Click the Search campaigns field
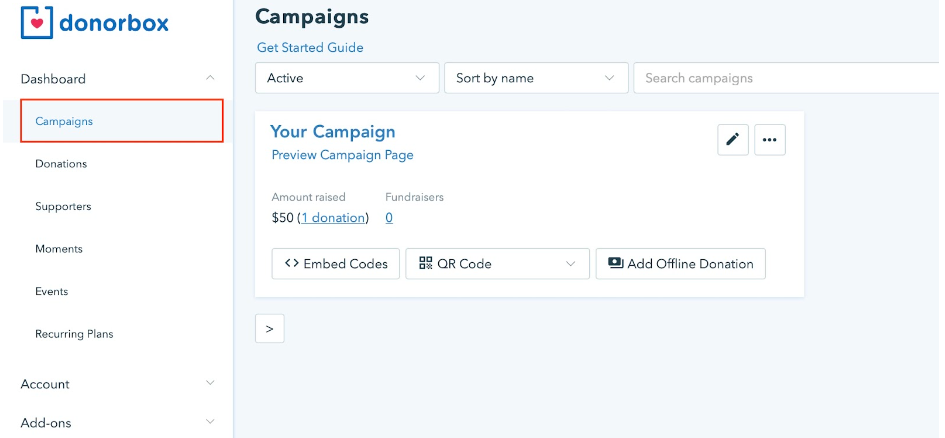The width and height of the screenshot is (945, 438). tap(785, 78)
